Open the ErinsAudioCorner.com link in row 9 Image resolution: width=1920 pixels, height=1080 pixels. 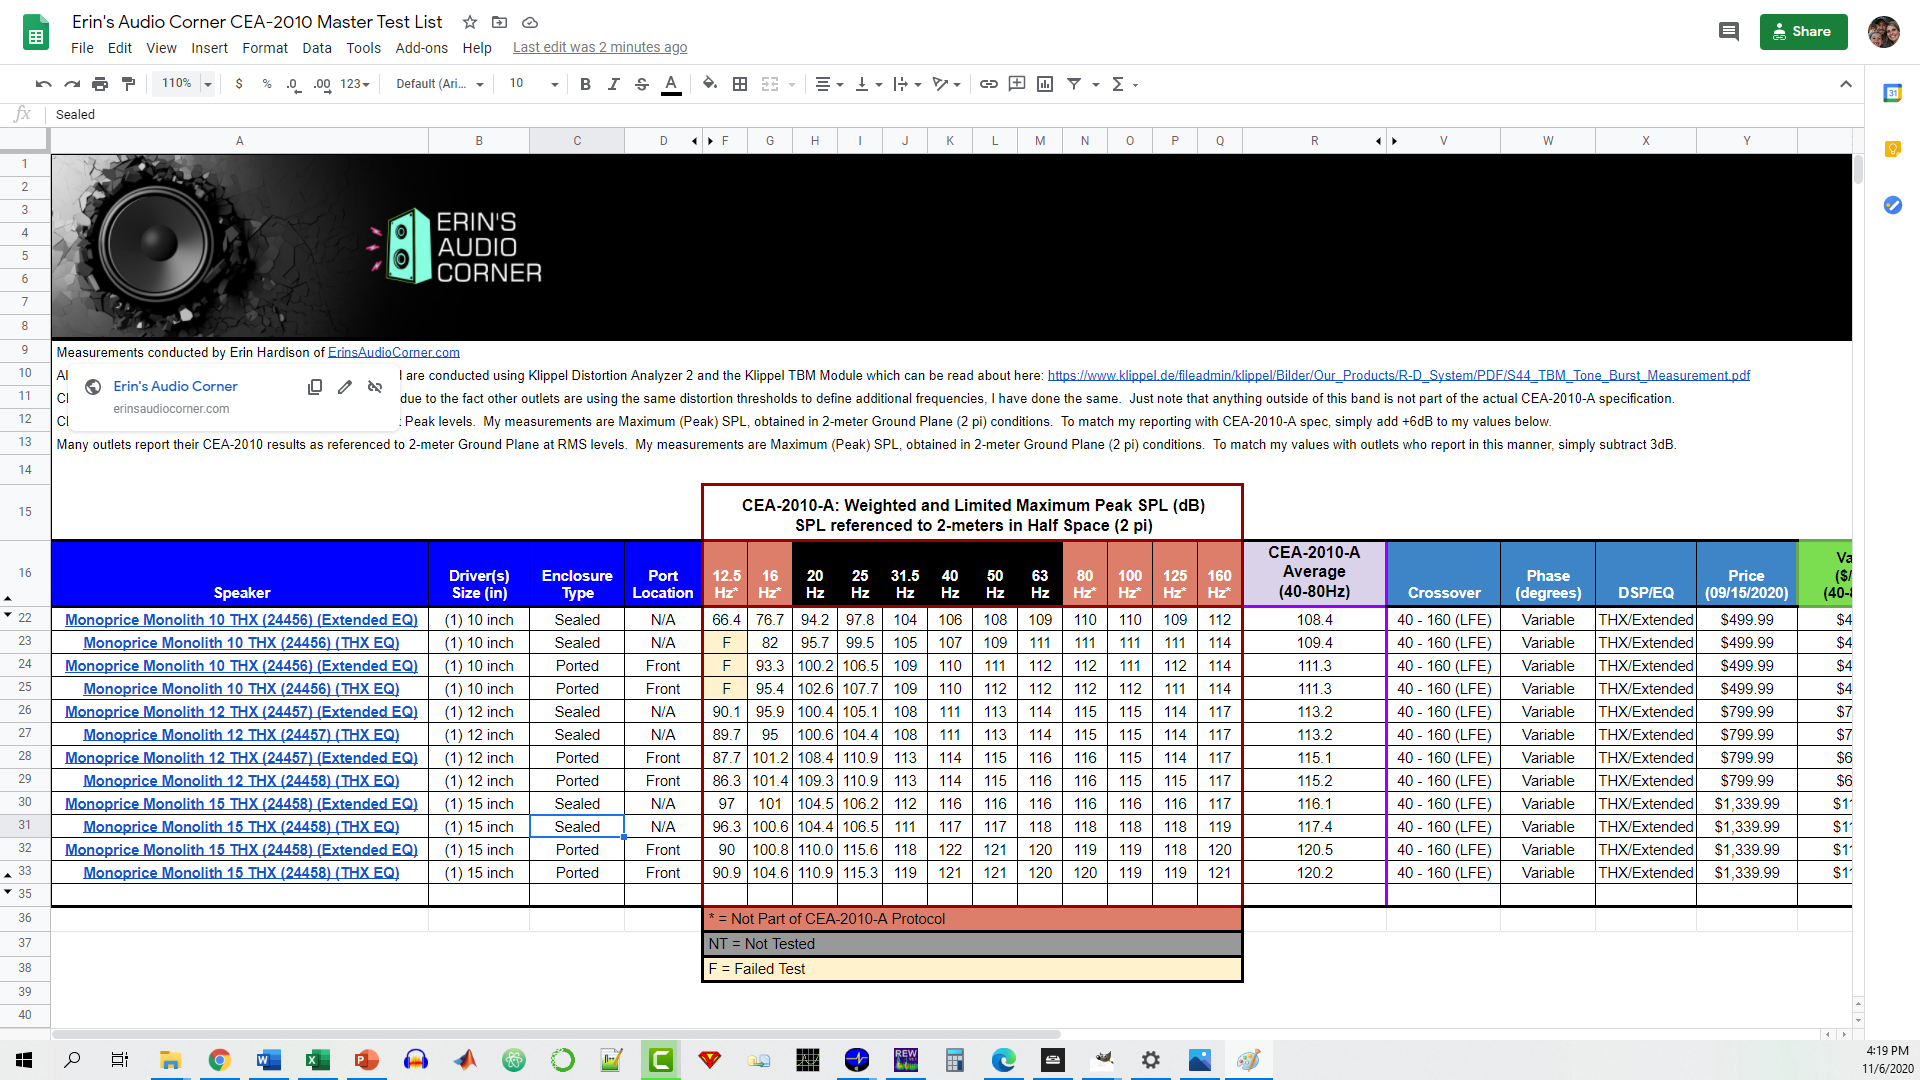click(x=393, y=352)
